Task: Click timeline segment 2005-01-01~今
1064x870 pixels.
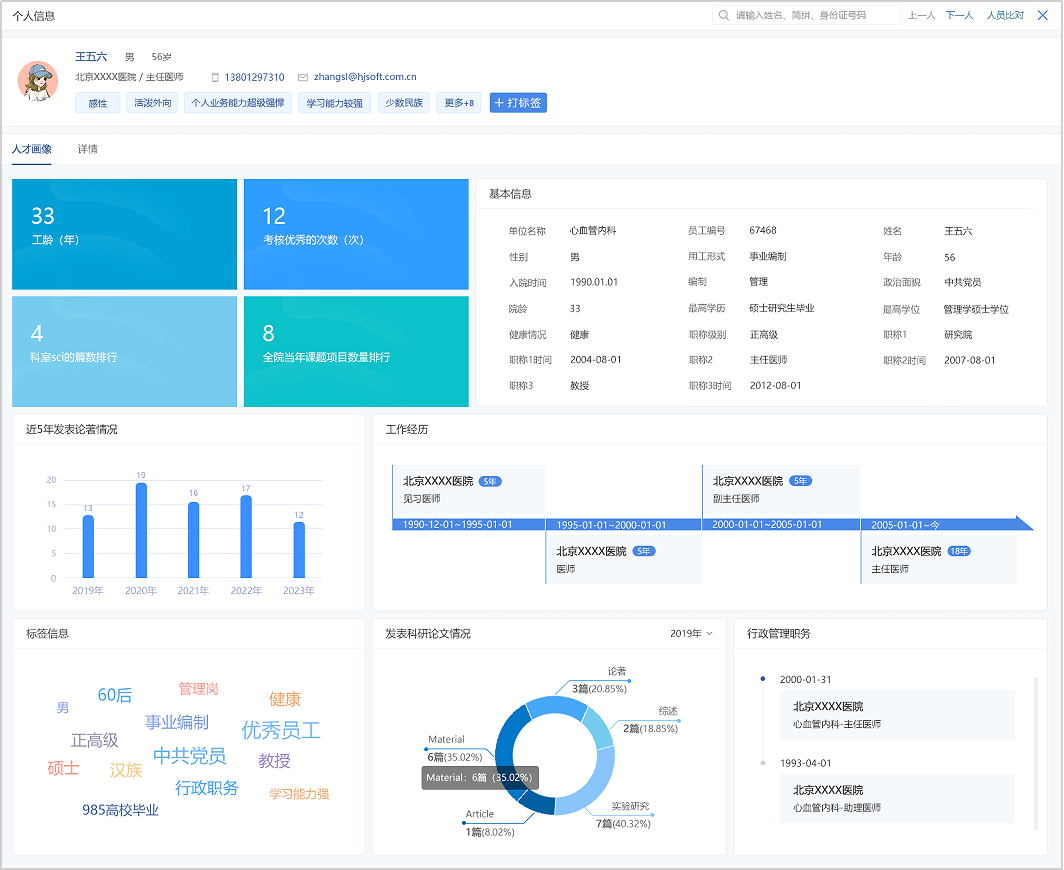Action: tap(947, 525)
